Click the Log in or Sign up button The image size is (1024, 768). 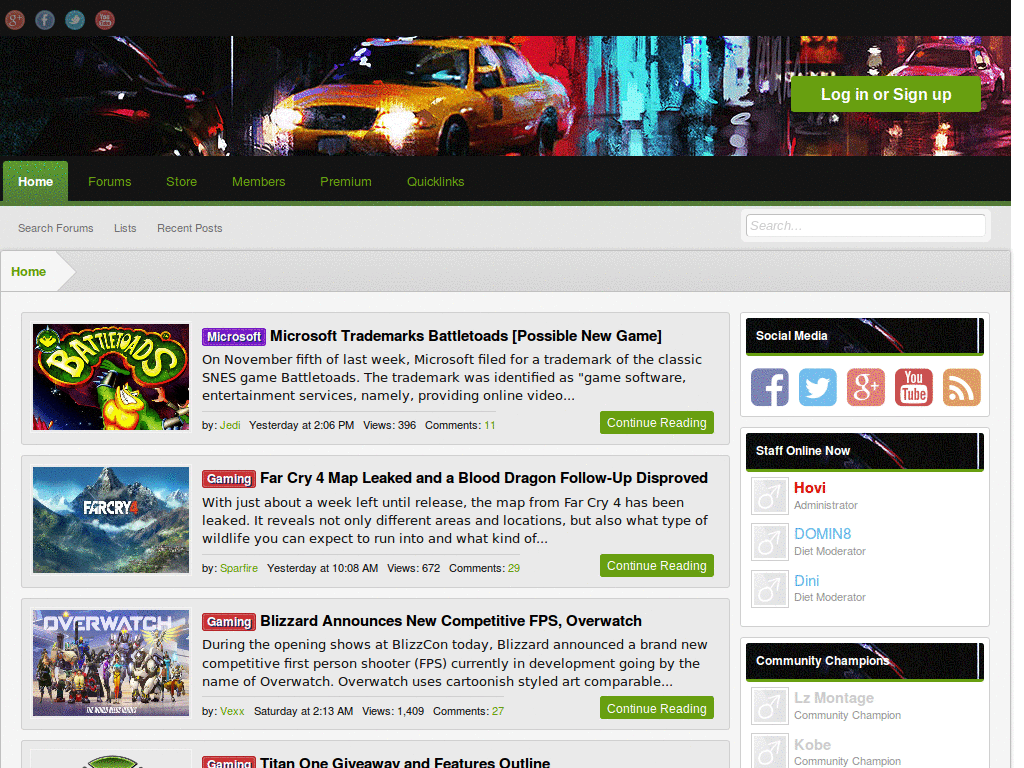pos(886,94)
